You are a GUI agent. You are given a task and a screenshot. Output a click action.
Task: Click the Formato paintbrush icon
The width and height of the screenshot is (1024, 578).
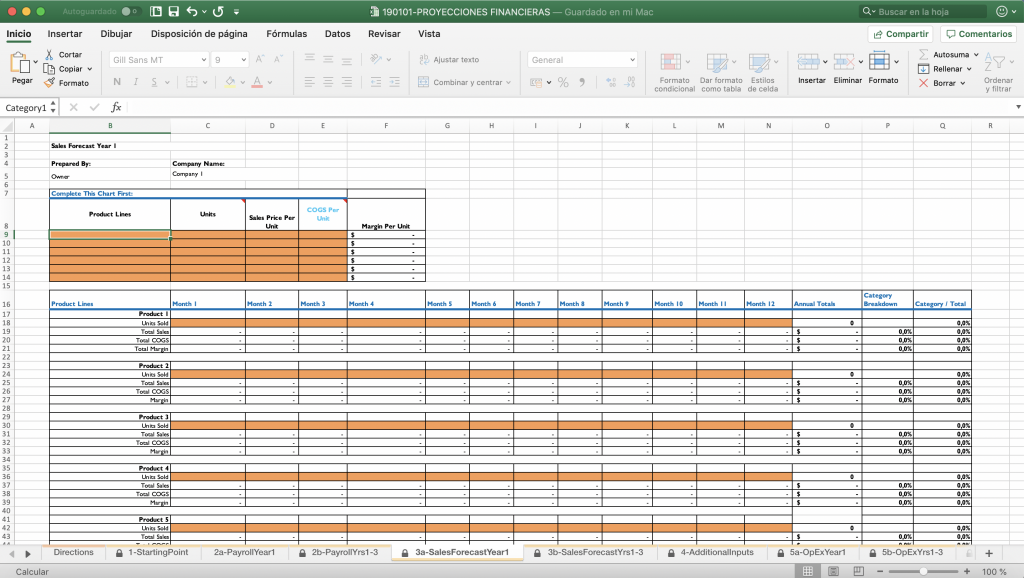pyautogui.click(x=49, y=83)
